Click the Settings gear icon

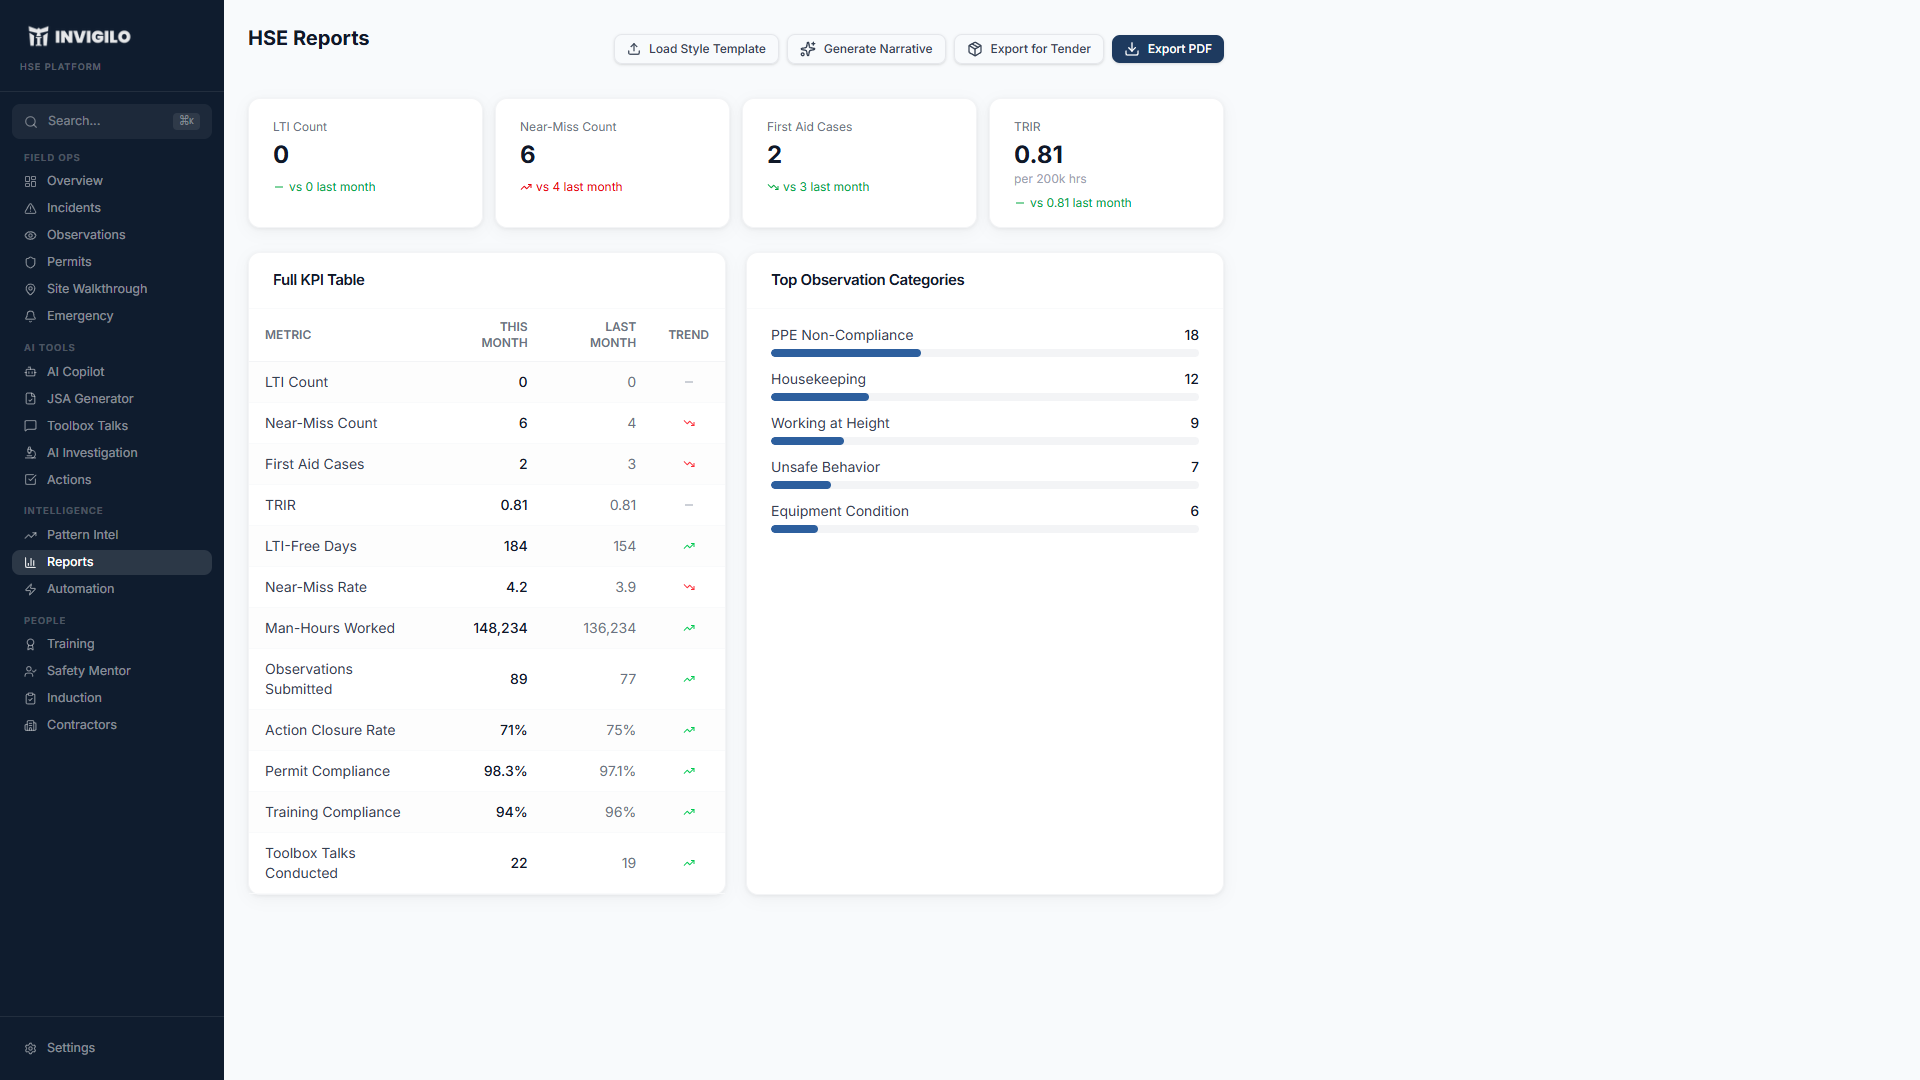[x=30, y=1048]
